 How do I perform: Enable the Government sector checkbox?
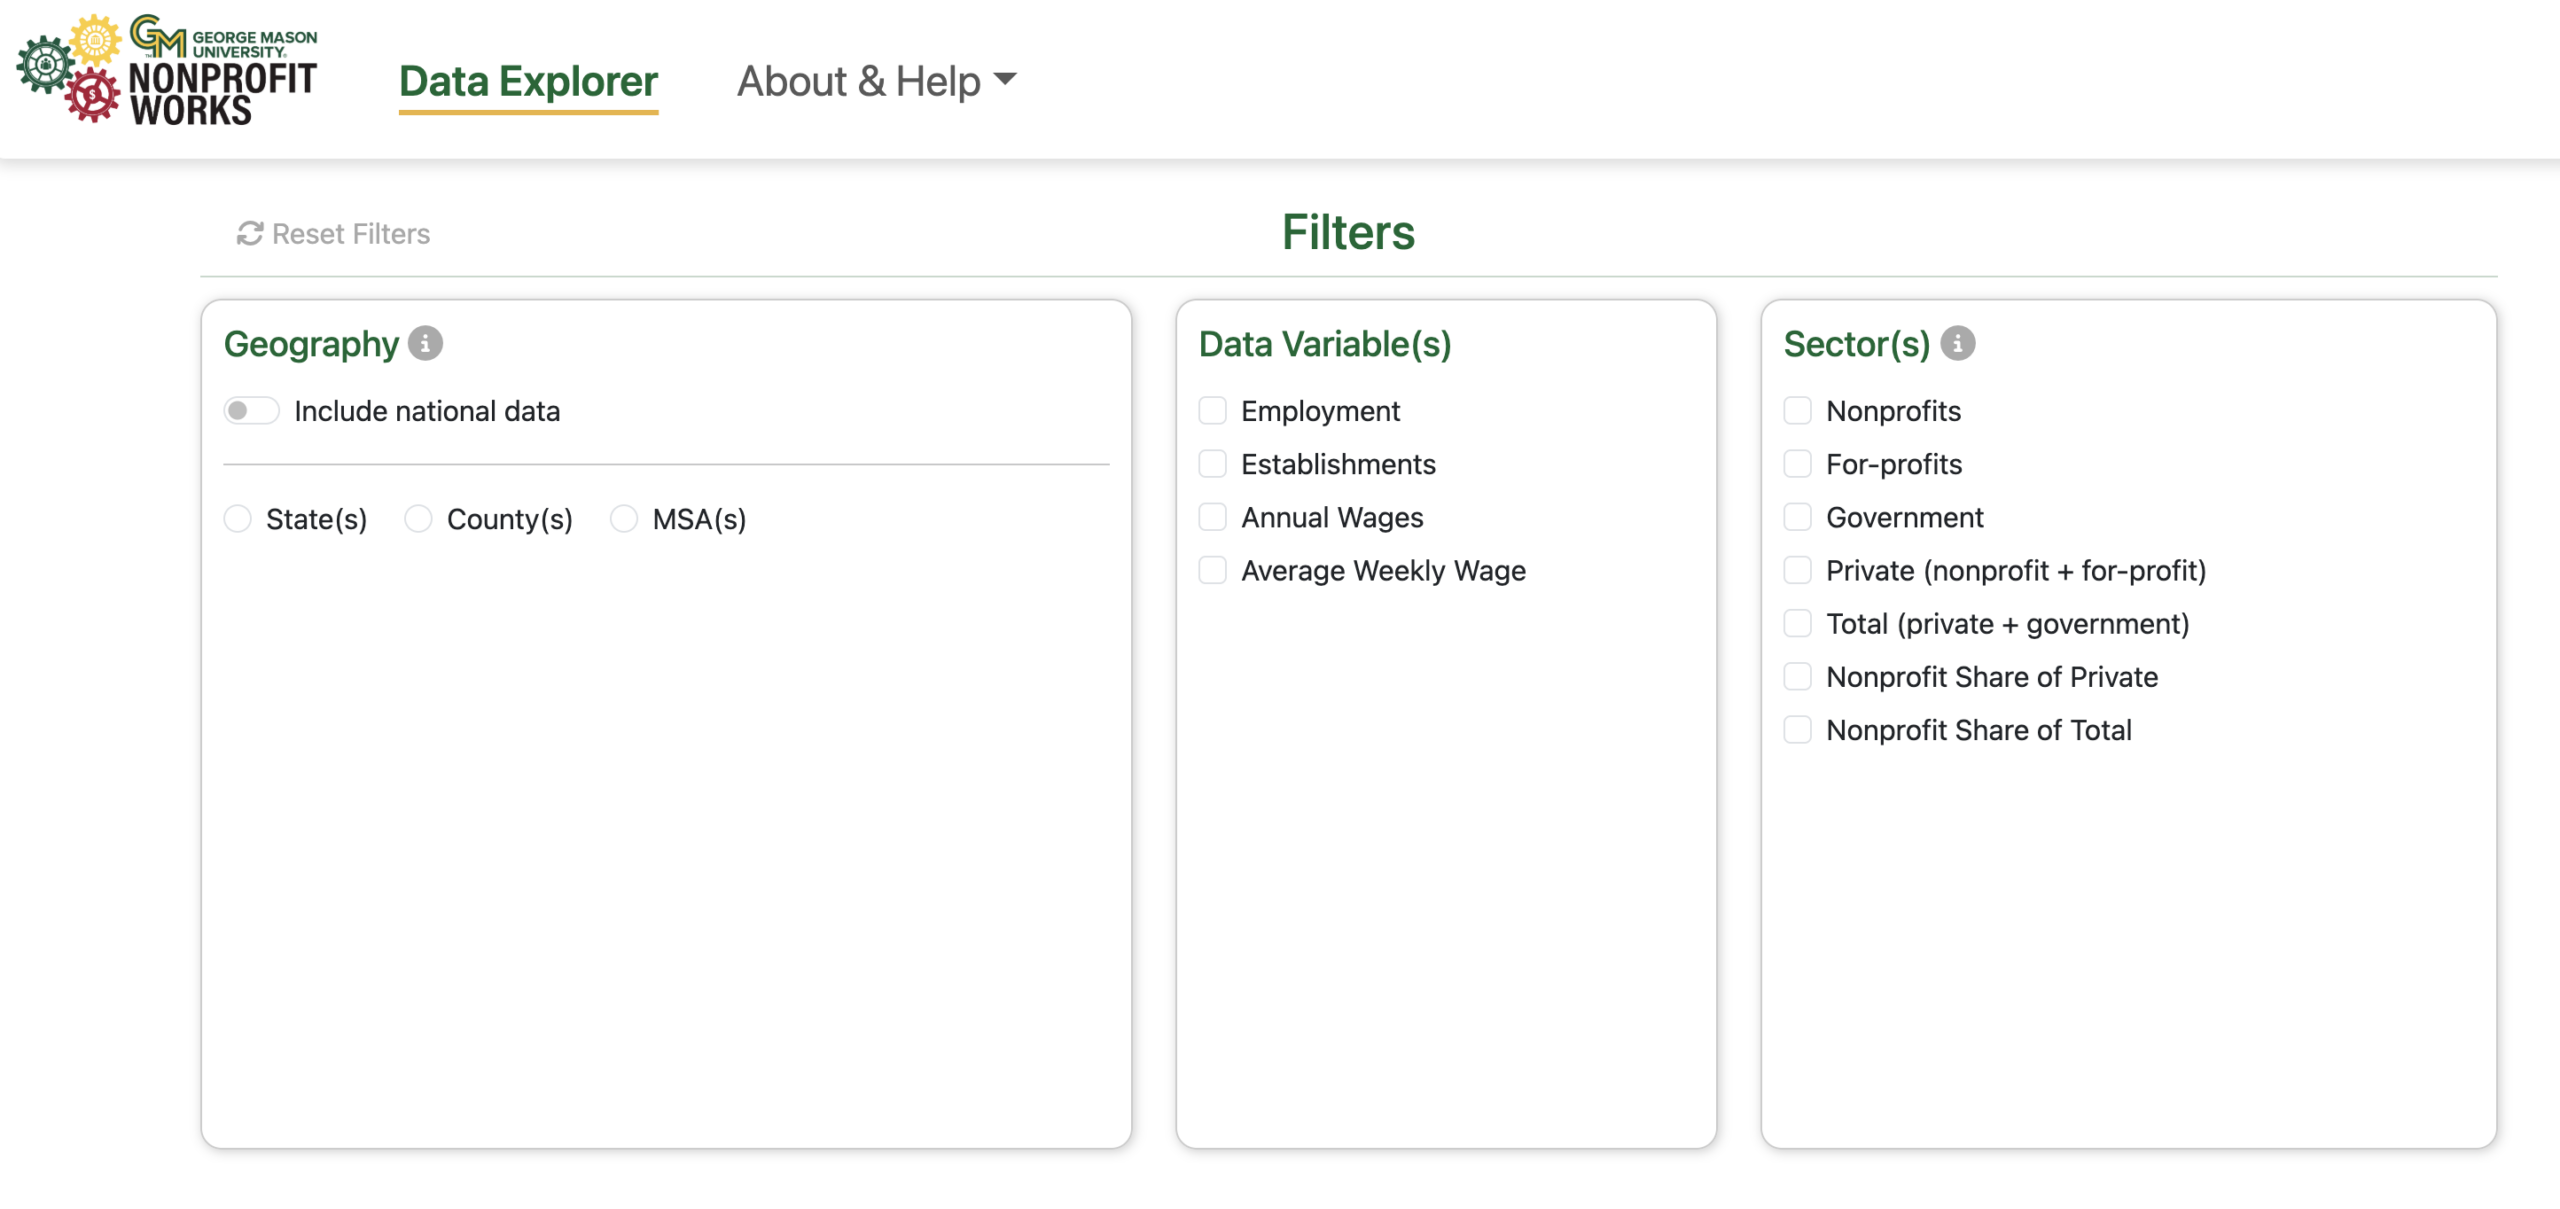click(x=1797, y=517)
